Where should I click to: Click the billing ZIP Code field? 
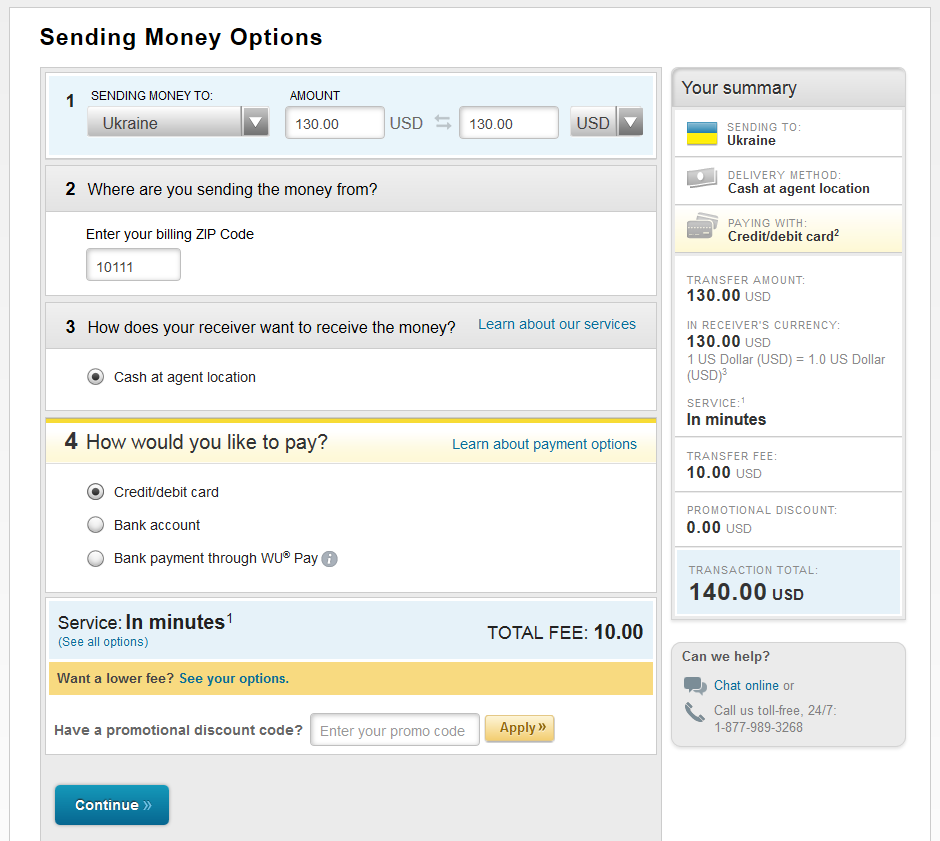click(133, 265)
